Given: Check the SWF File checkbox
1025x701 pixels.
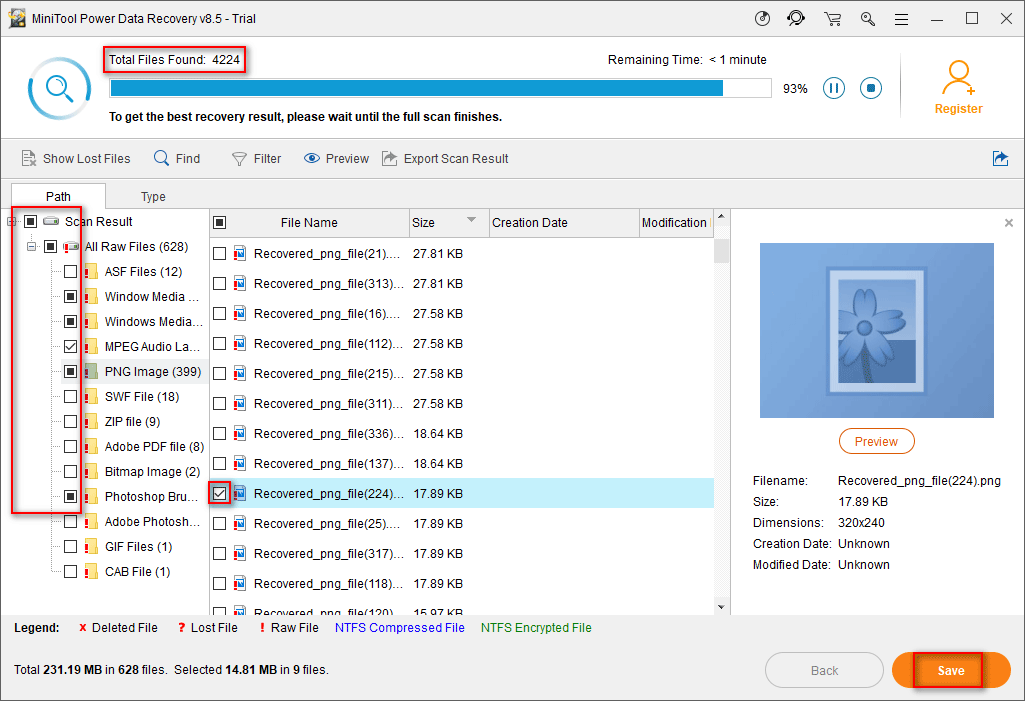Looking at the screenshot, I should pos(71,396).
